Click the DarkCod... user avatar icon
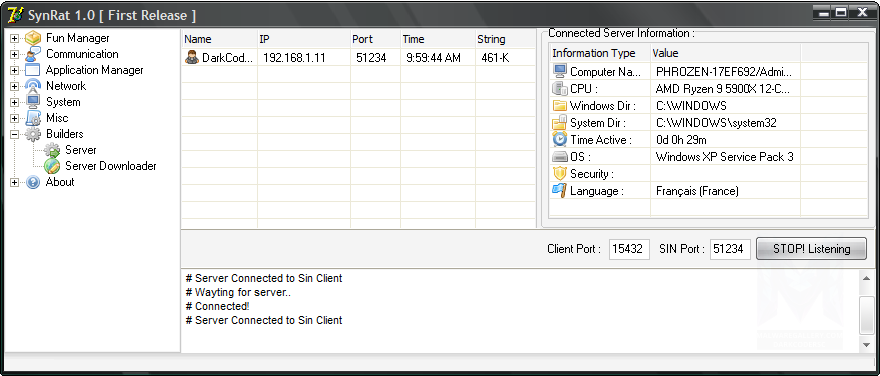This screenshot has width=880, height=376. pyautogui.click(x=192, y=57)
